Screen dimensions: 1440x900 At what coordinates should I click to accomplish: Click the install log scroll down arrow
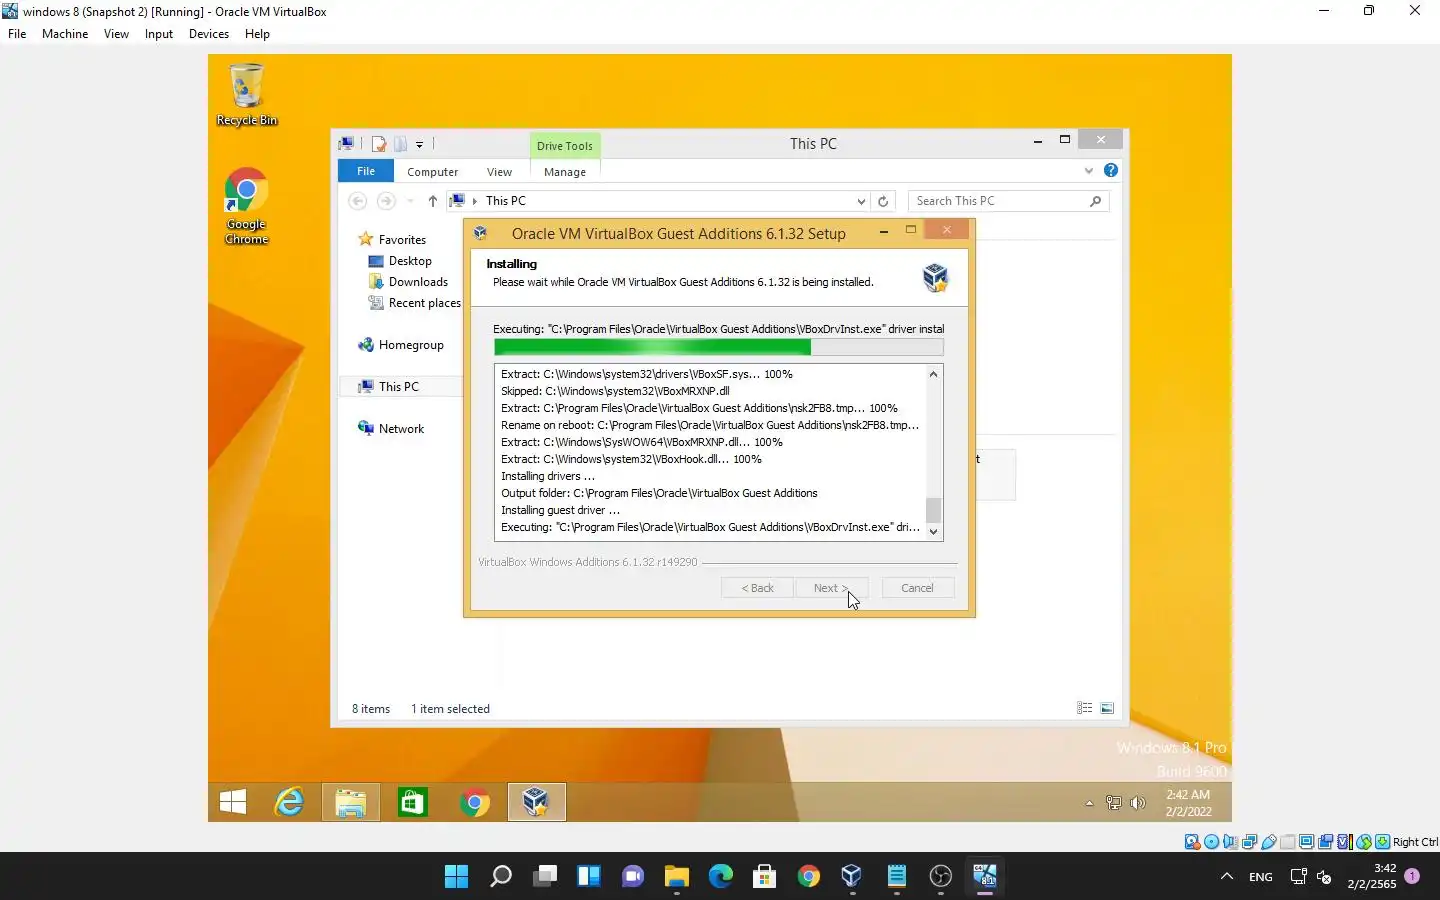click(934, 531)
